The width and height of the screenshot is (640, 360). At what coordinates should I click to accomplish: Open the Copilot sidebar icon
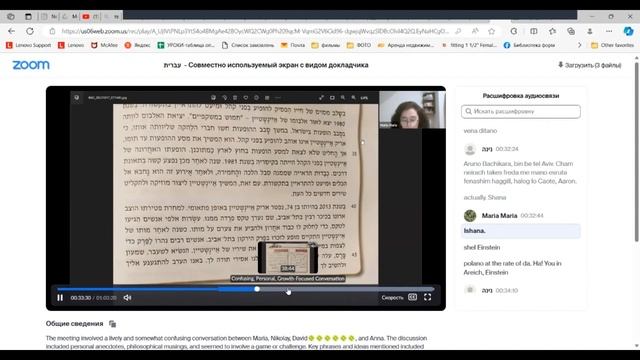pos(628,31)
